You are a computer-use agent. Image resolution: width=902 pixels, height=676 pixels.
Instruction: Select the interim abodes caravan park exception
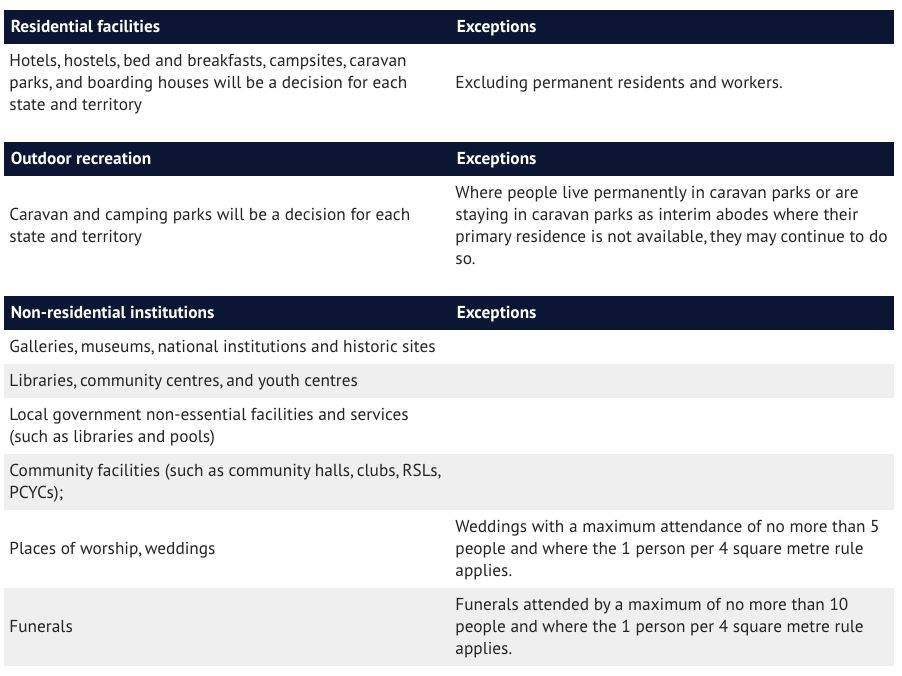tap(670, 225)
